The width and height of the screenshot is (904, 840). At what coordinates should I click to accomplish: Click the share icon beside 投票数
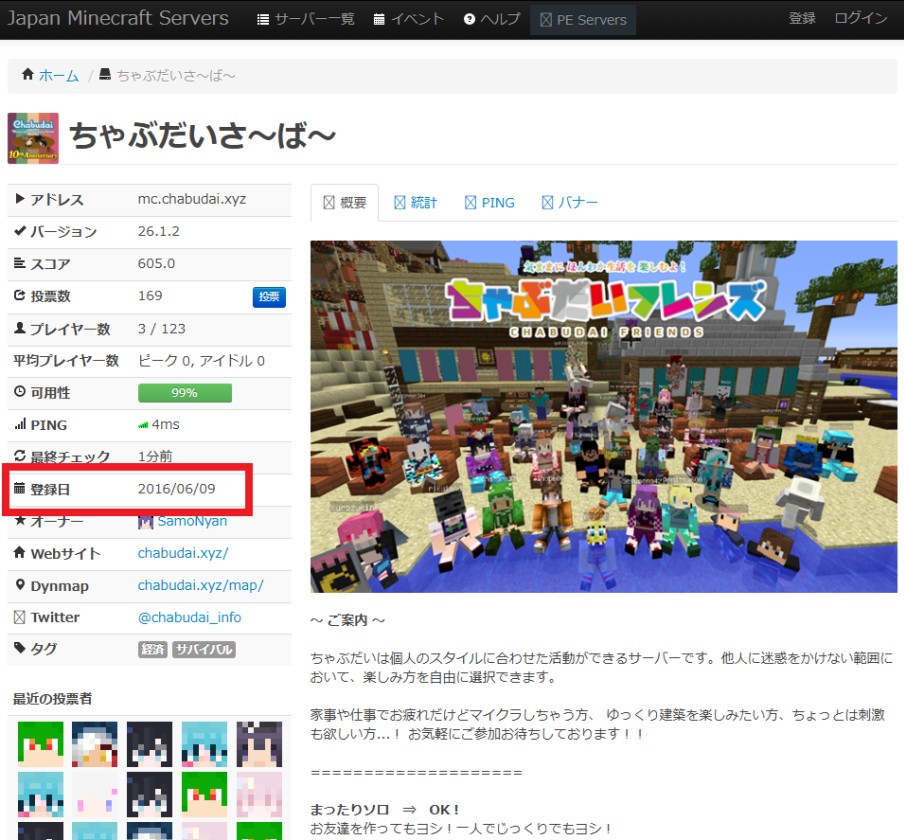[x=20, y=295]
